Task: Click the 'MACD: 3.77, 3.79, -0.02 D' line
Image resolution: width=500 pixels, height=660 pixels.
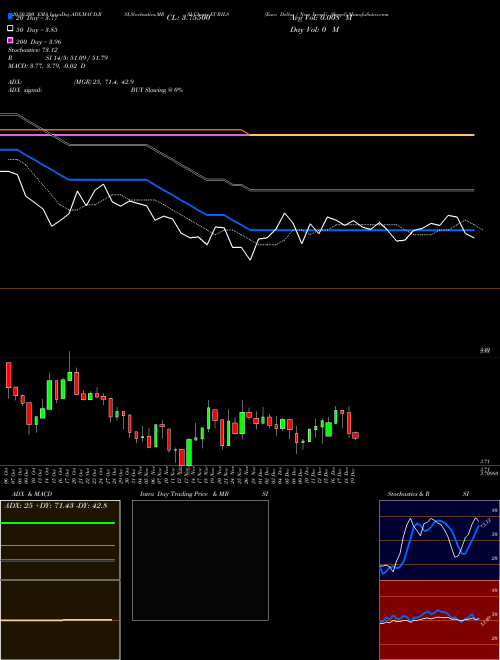Action: [47, 66]
